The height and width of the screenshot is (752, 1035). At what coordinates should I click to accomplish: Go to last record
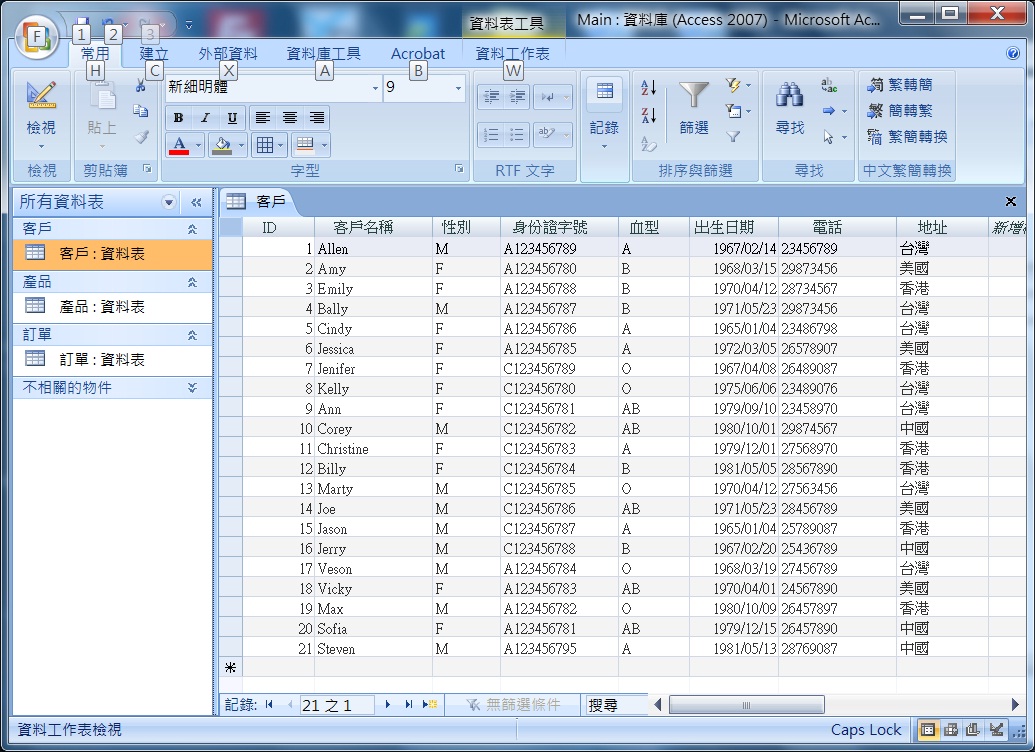pos(409,704)
